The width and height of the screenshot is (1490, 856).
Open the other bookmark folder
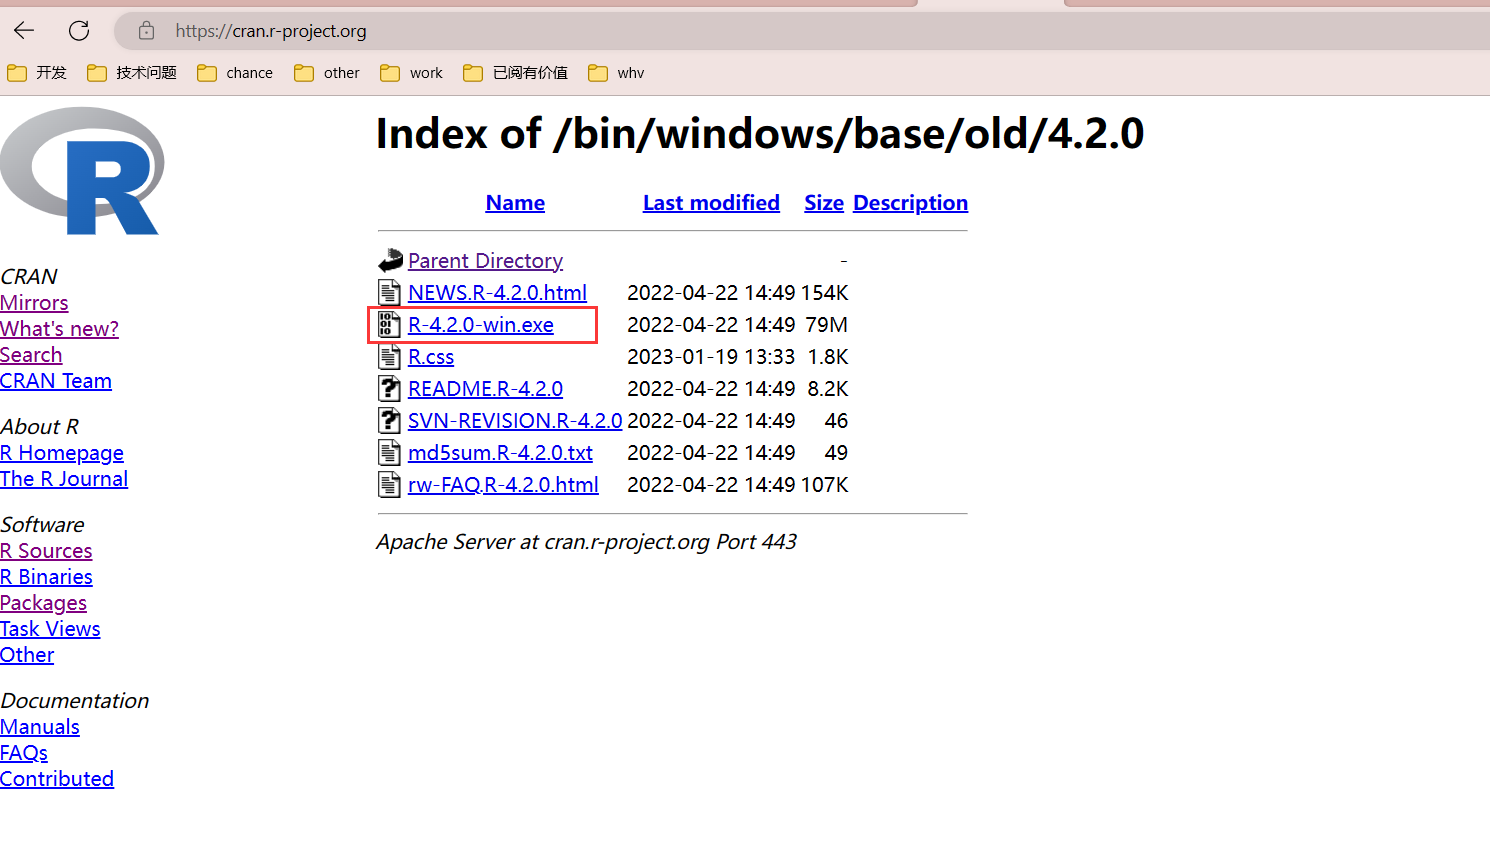click(x=327, y=73)
